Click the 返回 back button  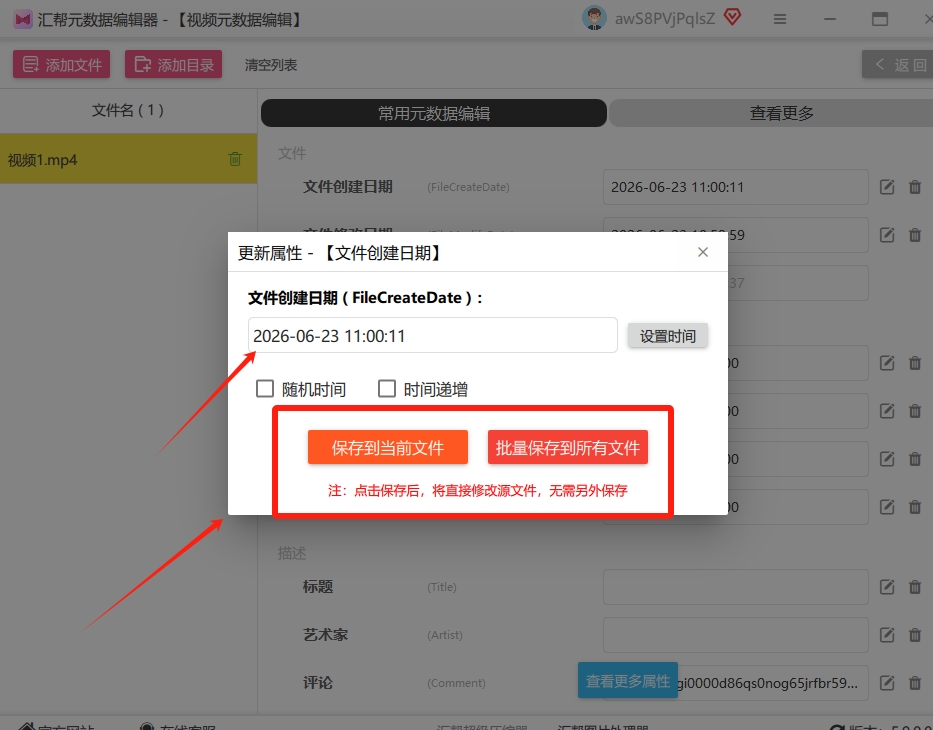[900, 64]
